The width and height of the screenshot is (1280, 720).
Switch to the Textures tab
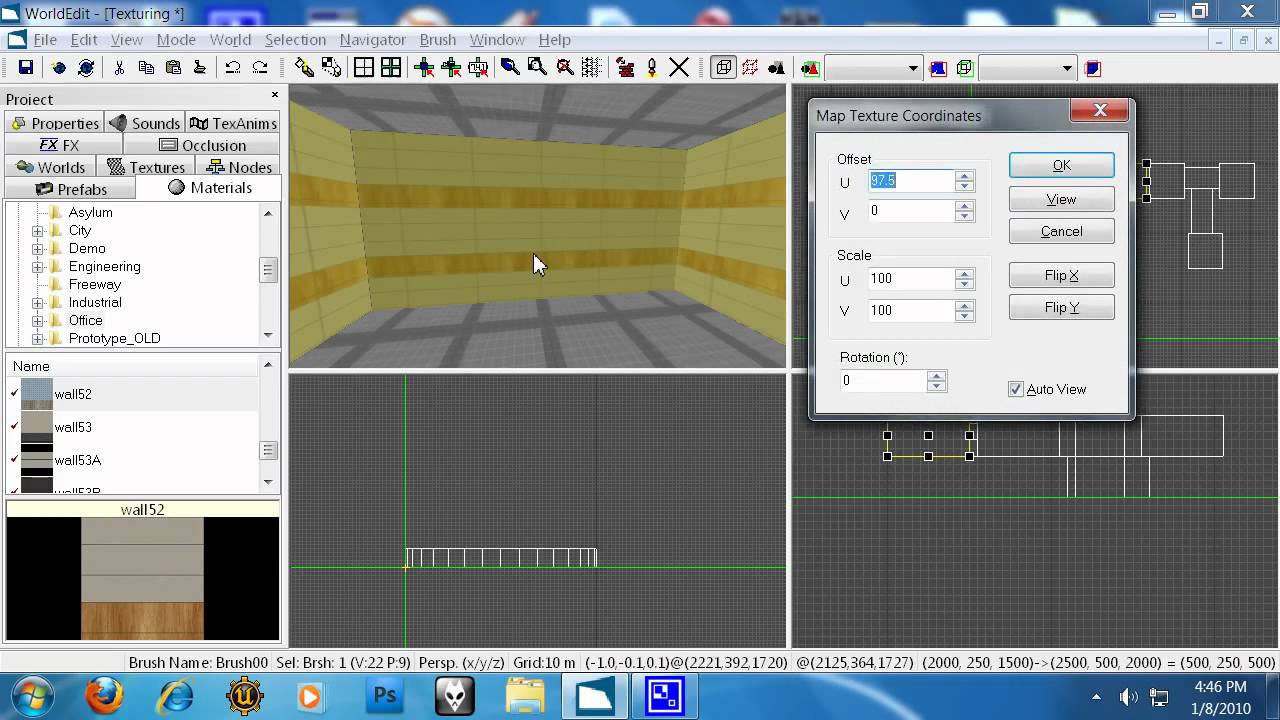pyautogui.click(x=146, y=167)
